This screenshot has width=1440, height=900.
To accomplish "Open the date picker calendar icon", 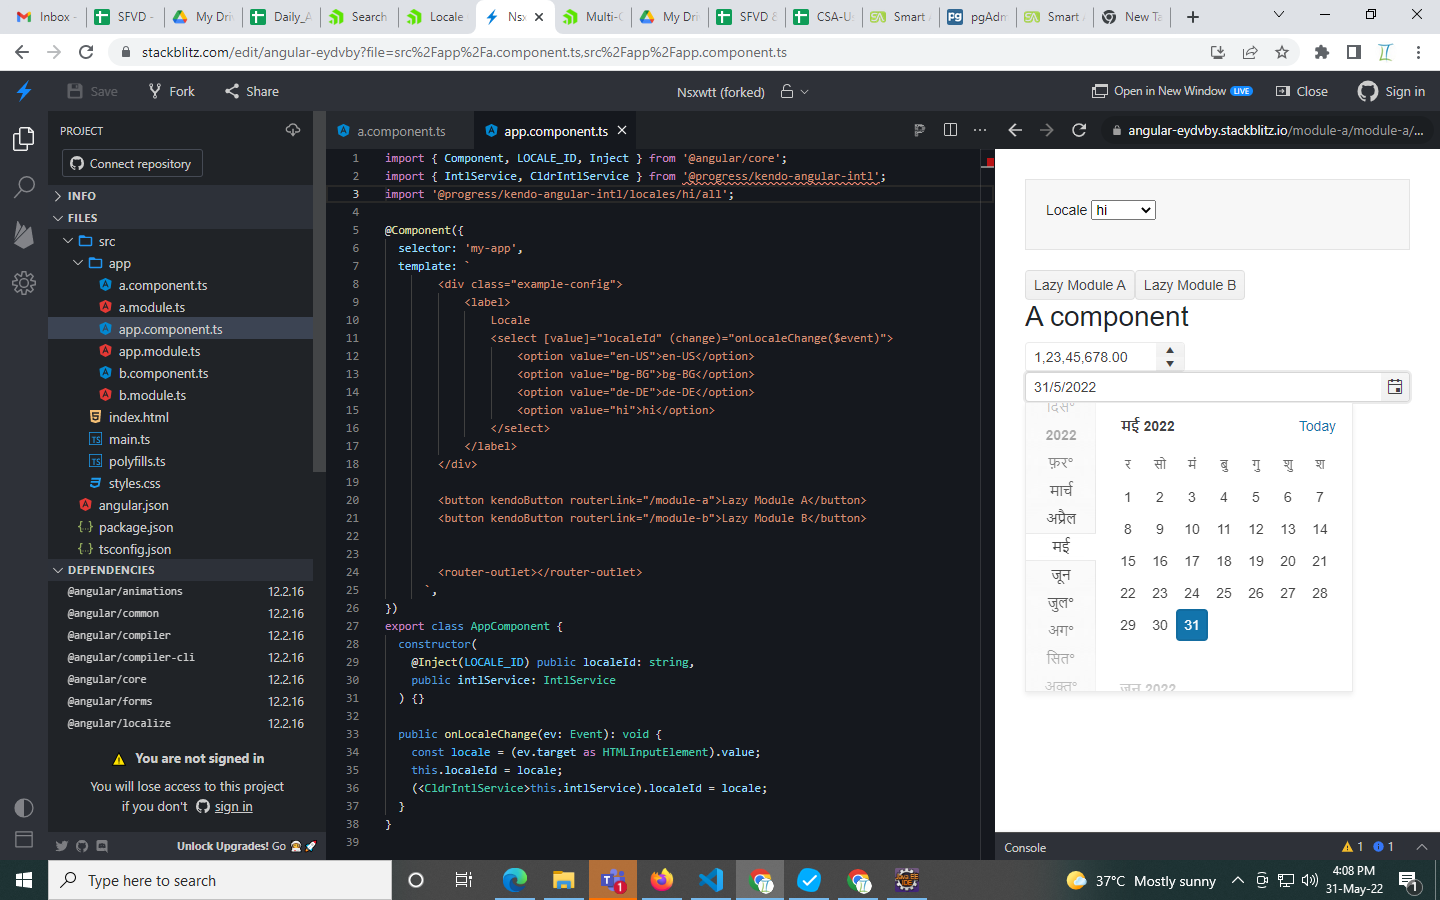I will [1395, 387].
